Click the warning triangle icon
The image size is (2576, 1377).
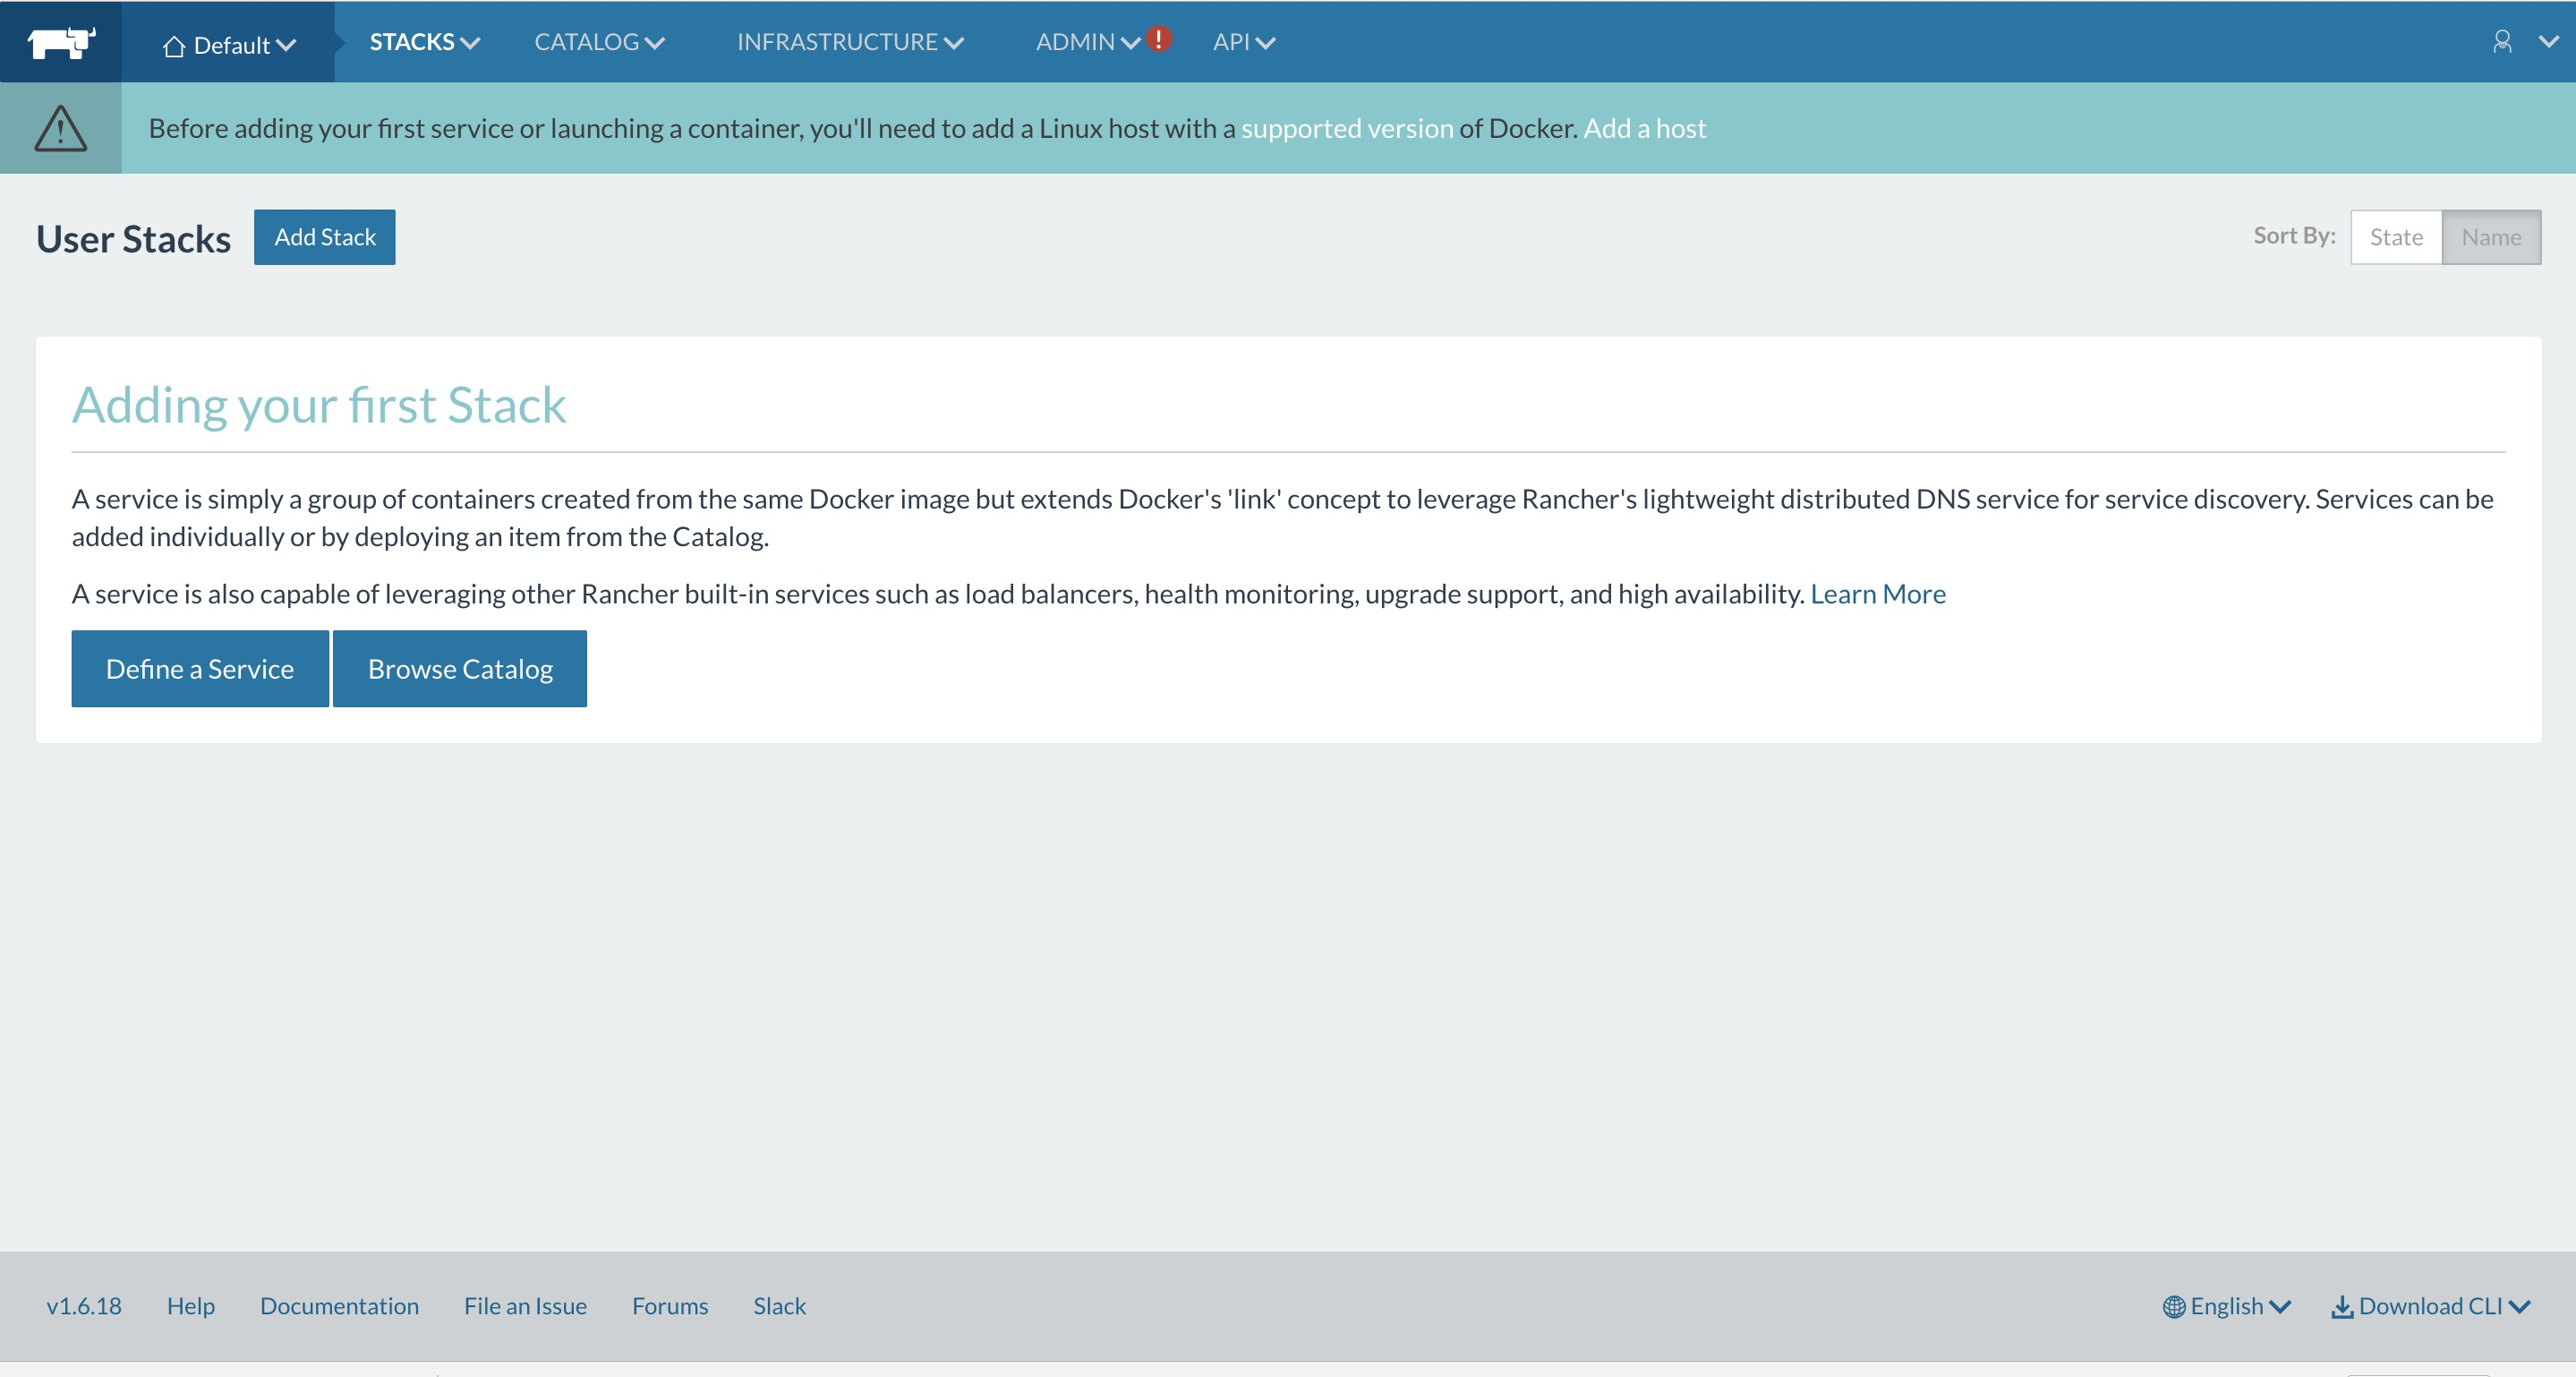point(60,128)
